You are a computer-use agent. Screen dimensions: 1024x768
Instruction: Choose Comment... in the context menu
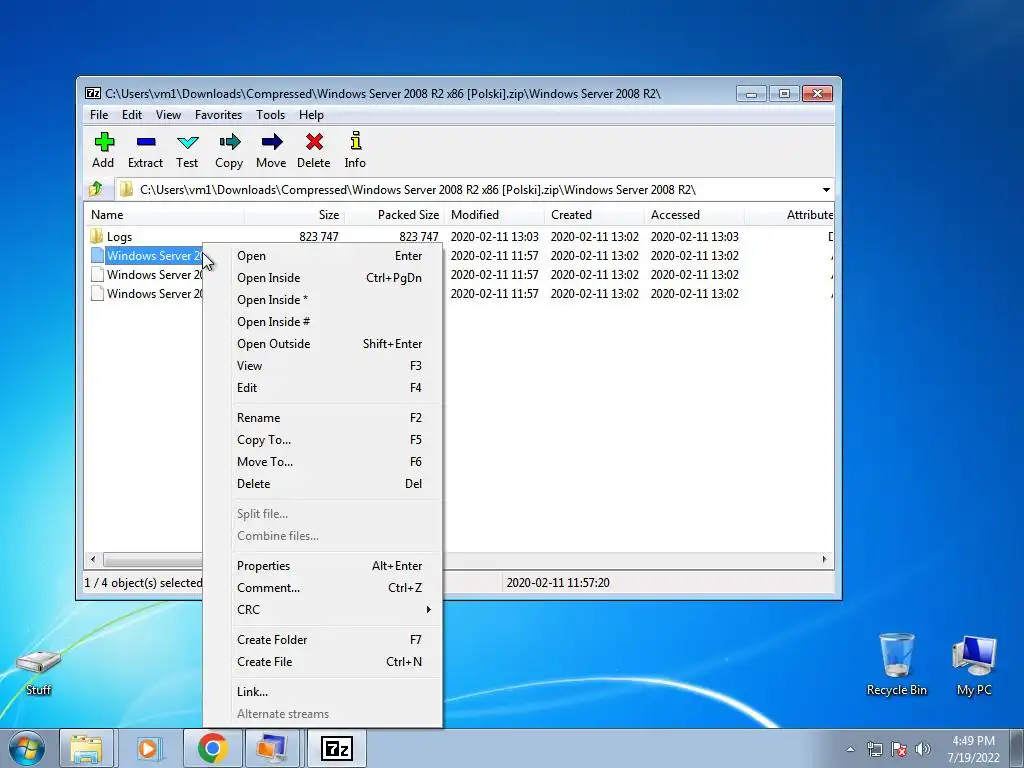[x=323, y=588]
